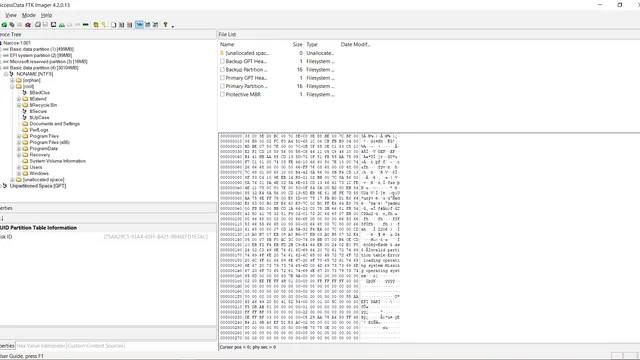Switch to Hex Value Interpreter tab
Screen dimensions: 640x360
(41, 346)
